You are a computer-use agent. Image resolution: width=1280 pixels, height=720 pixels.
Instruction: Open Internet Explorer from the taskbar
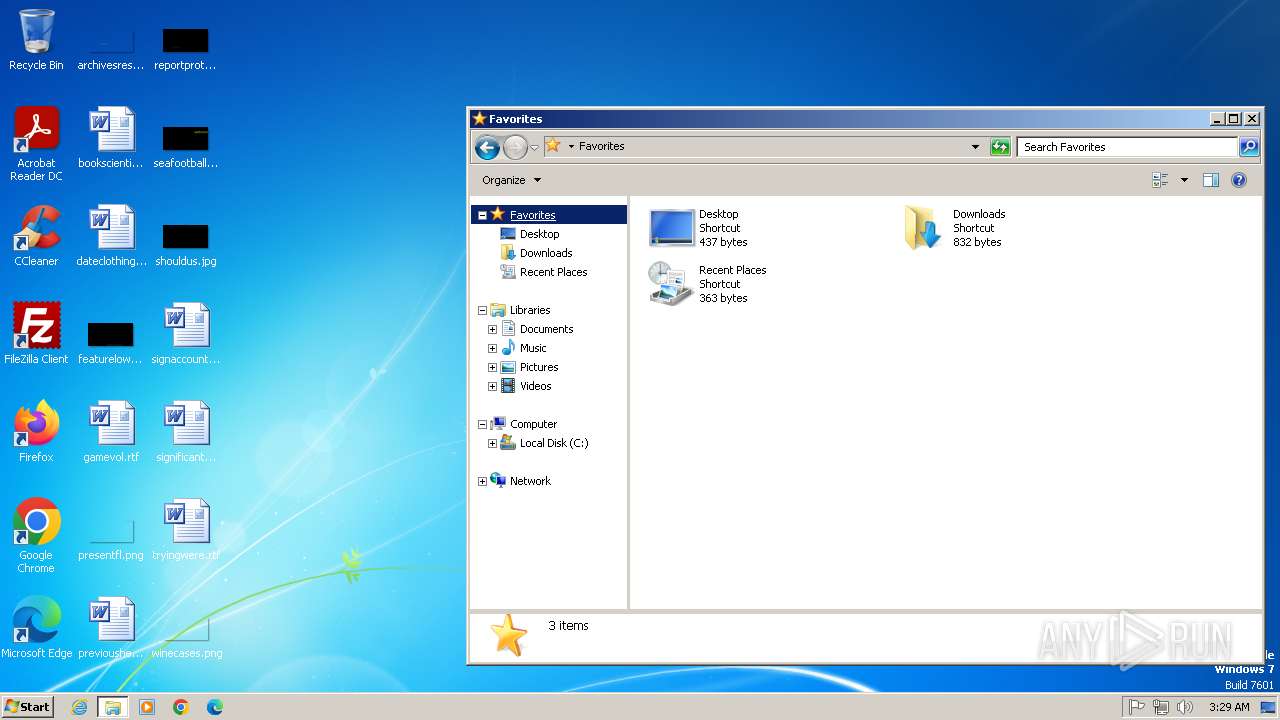tap(79, 707)
